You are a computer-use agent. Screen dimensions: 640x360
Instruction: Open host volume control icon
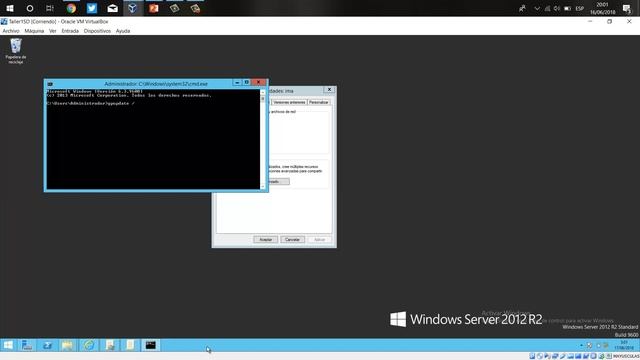557,8
